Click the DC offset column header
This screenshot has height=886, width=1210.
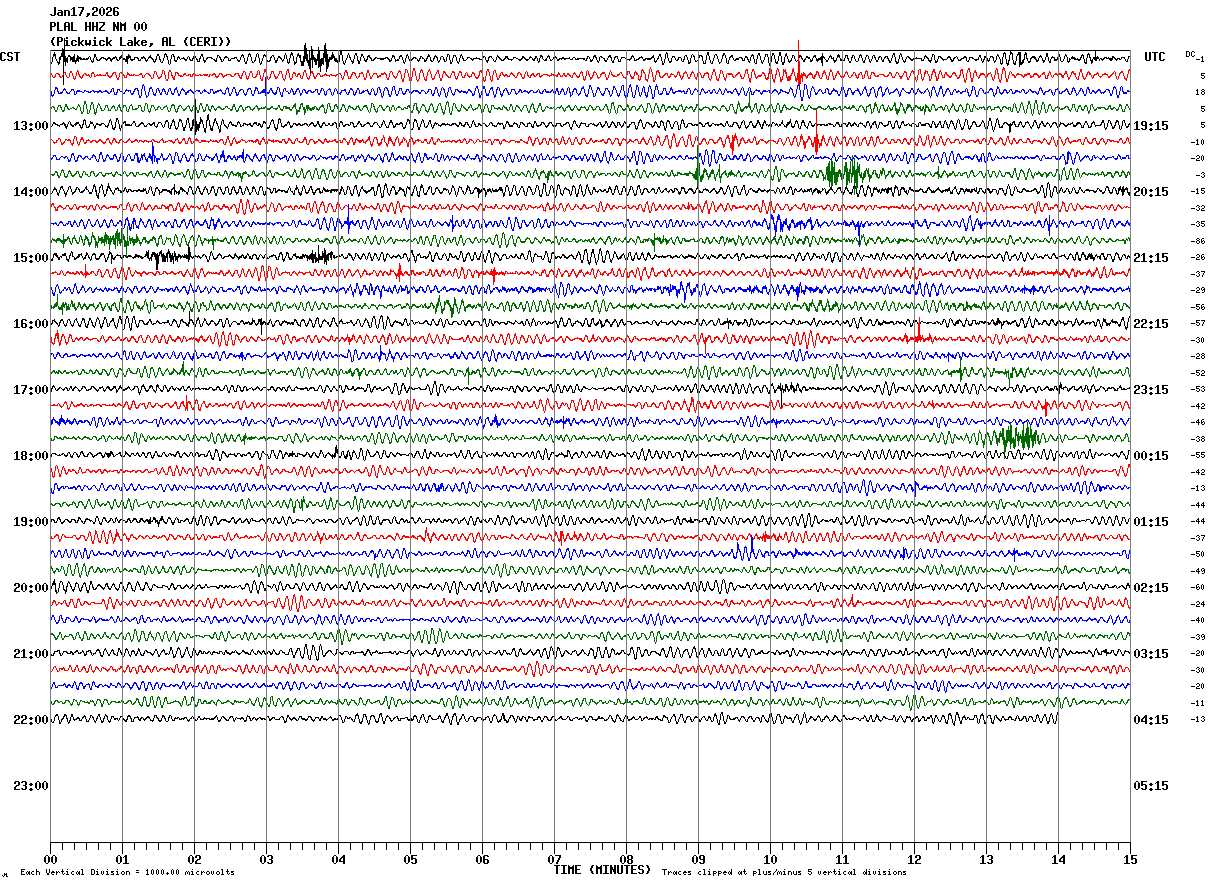point(1190,54)
